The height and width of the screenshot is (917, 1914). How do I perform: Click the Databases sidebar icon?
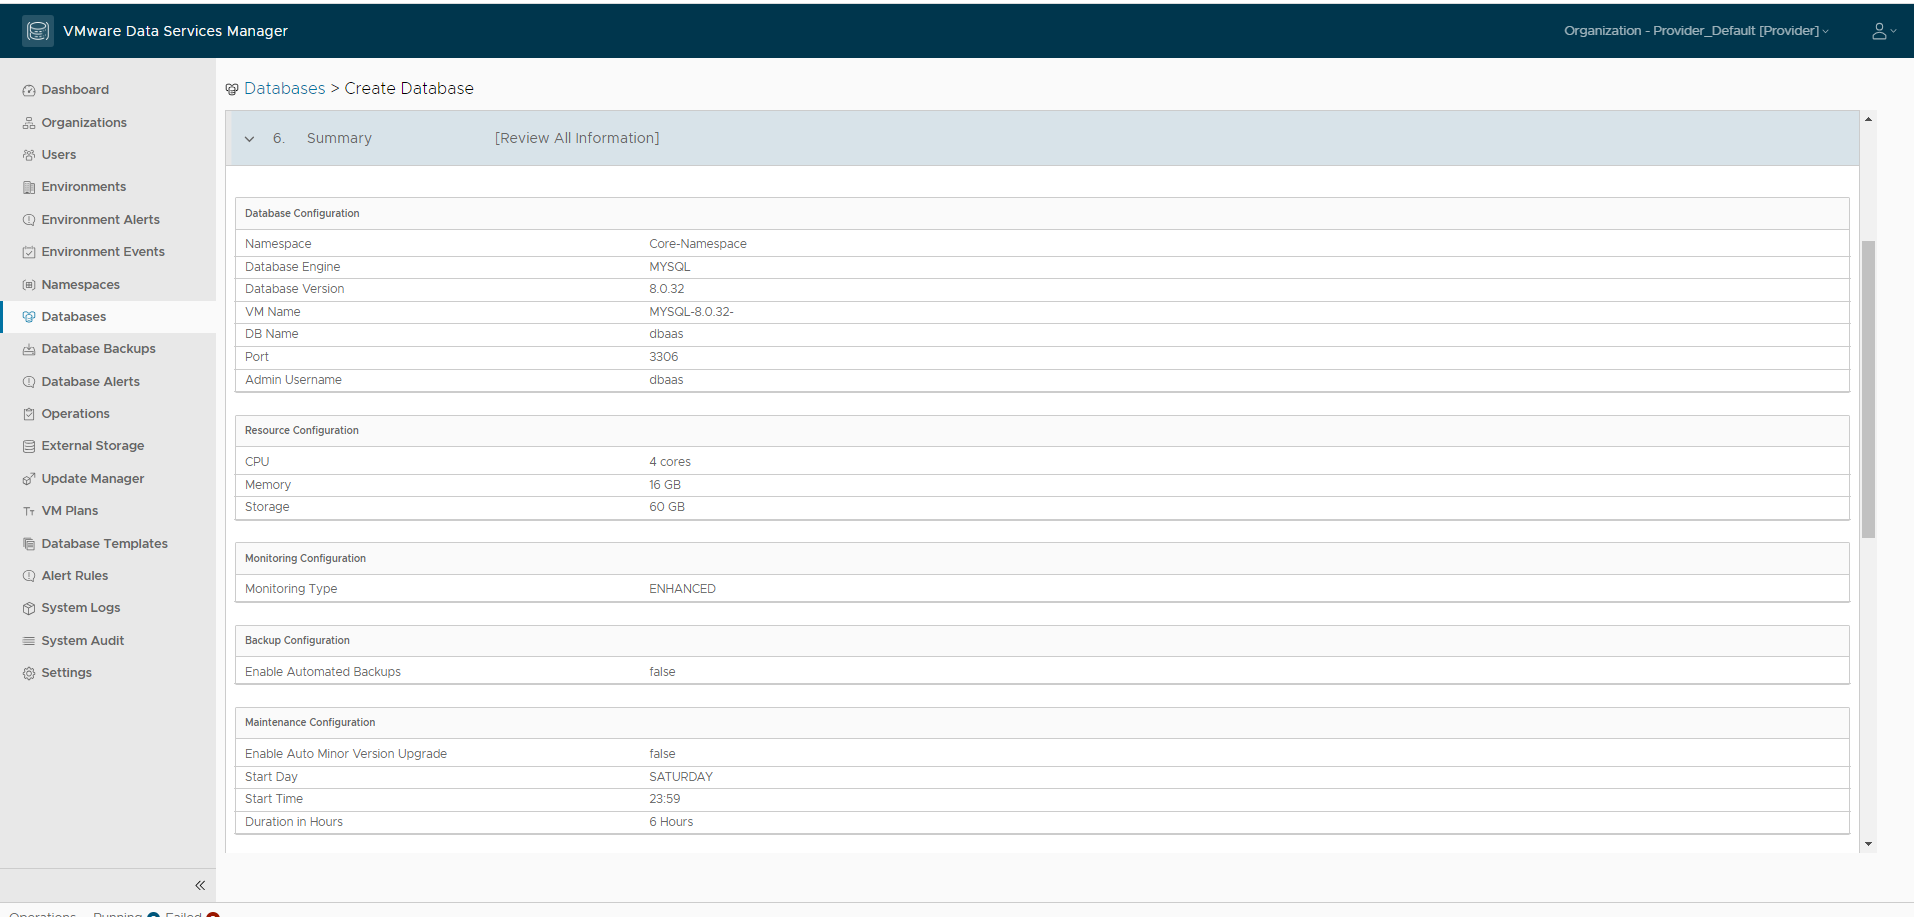29,317
